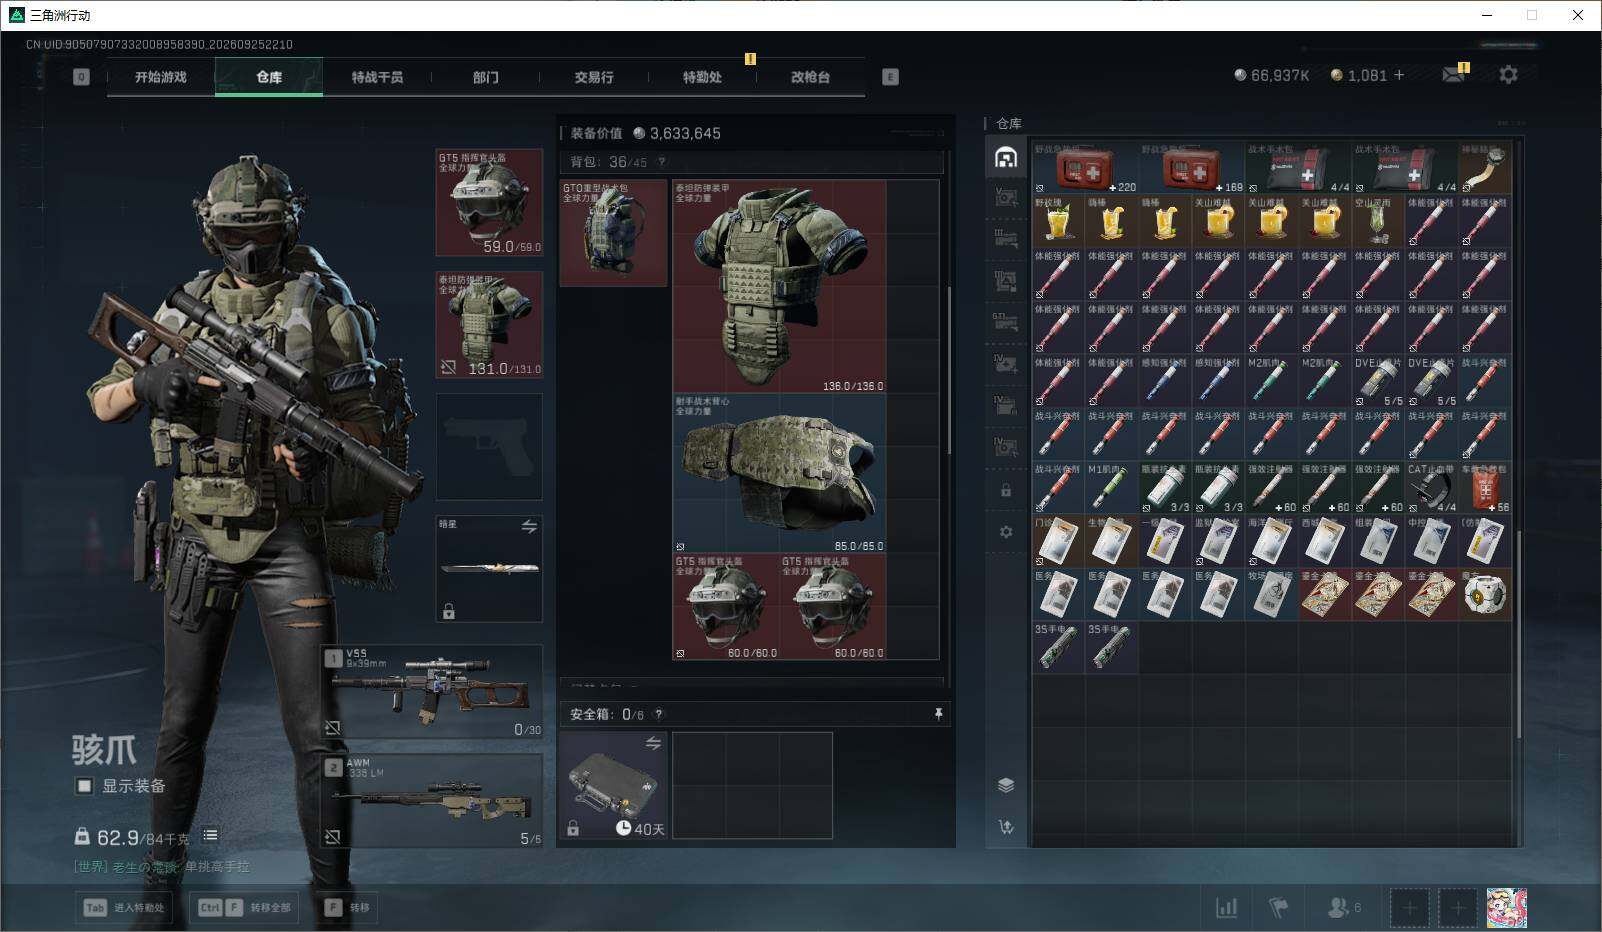This screenshot has height=932, width=1602.
Task: Click the plus beside the 1,081 currency
Action: click(1398, 75)
